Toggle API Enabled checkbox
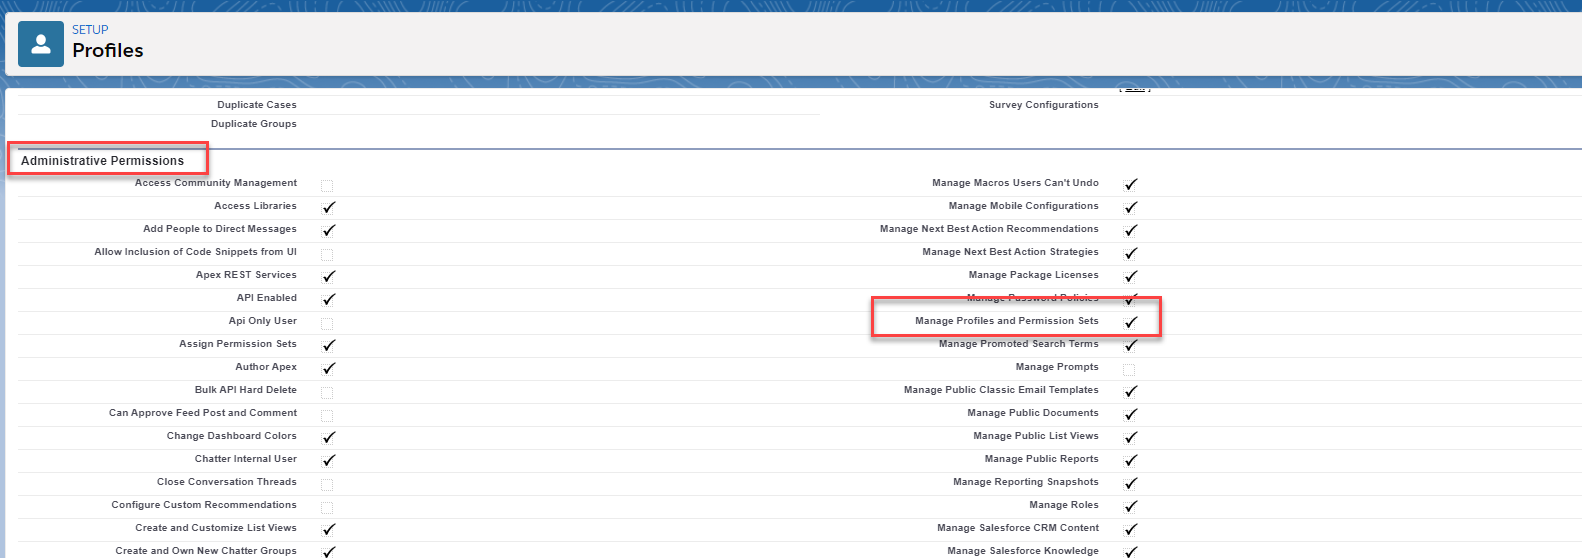1582x558 pixels. (328, 299)
